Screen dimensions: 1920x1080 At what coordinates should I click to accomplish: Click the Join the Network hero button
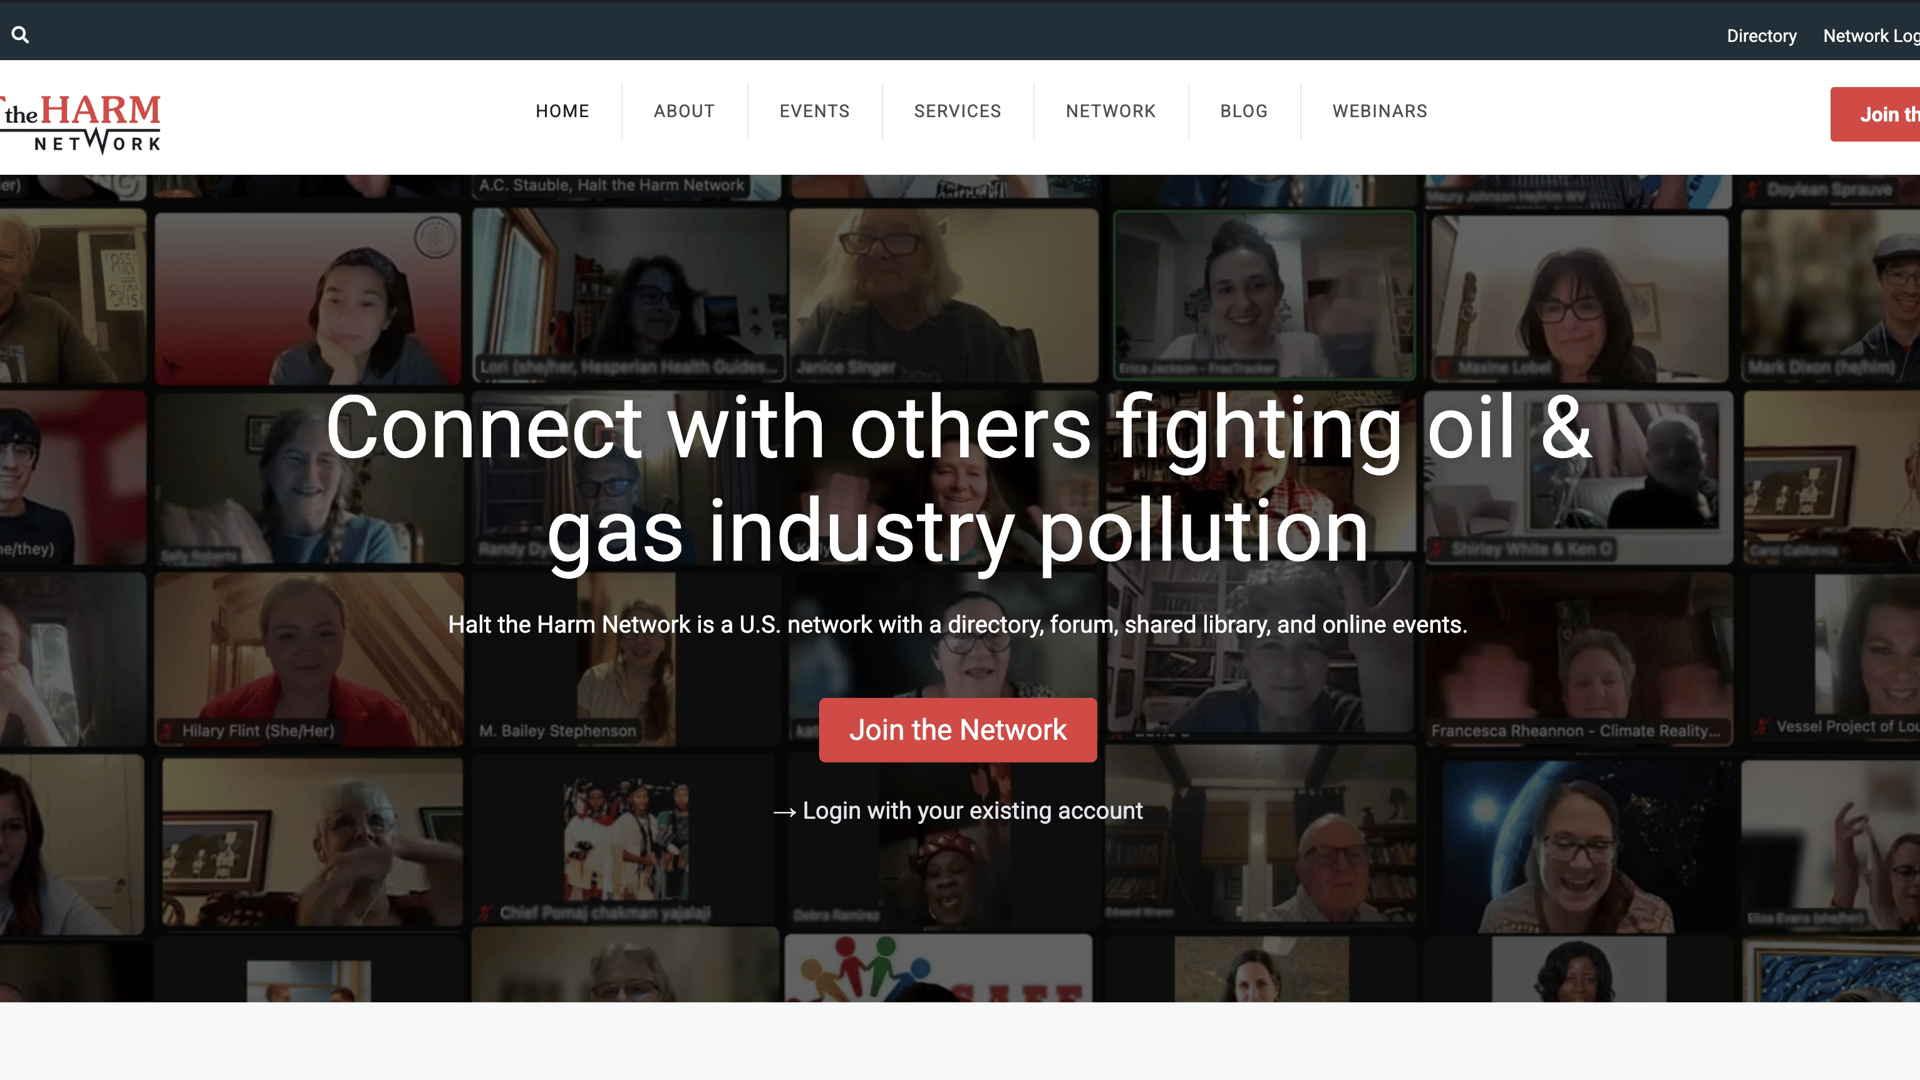(958, 730)
